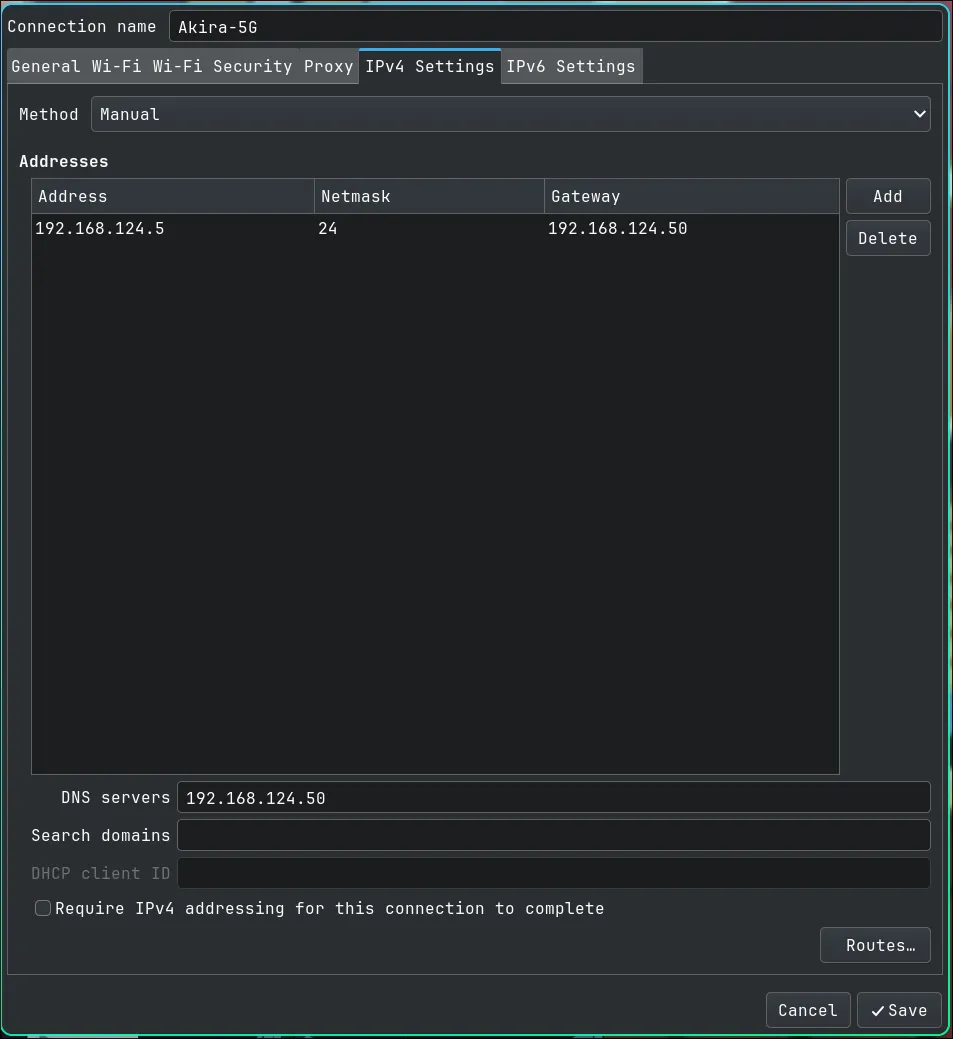The height and width of the screenshot is (1039, 953).
Task: Click the Gateway column header
Action: tap(691, 196)
